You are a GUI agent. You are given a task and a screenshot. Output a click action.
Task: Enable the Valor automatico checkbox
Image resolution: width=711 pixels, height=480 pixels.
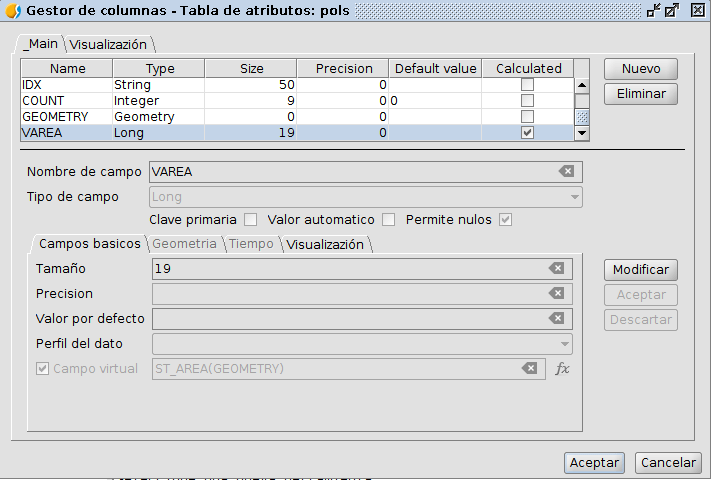pyautogui.click(x=389, y=220)
